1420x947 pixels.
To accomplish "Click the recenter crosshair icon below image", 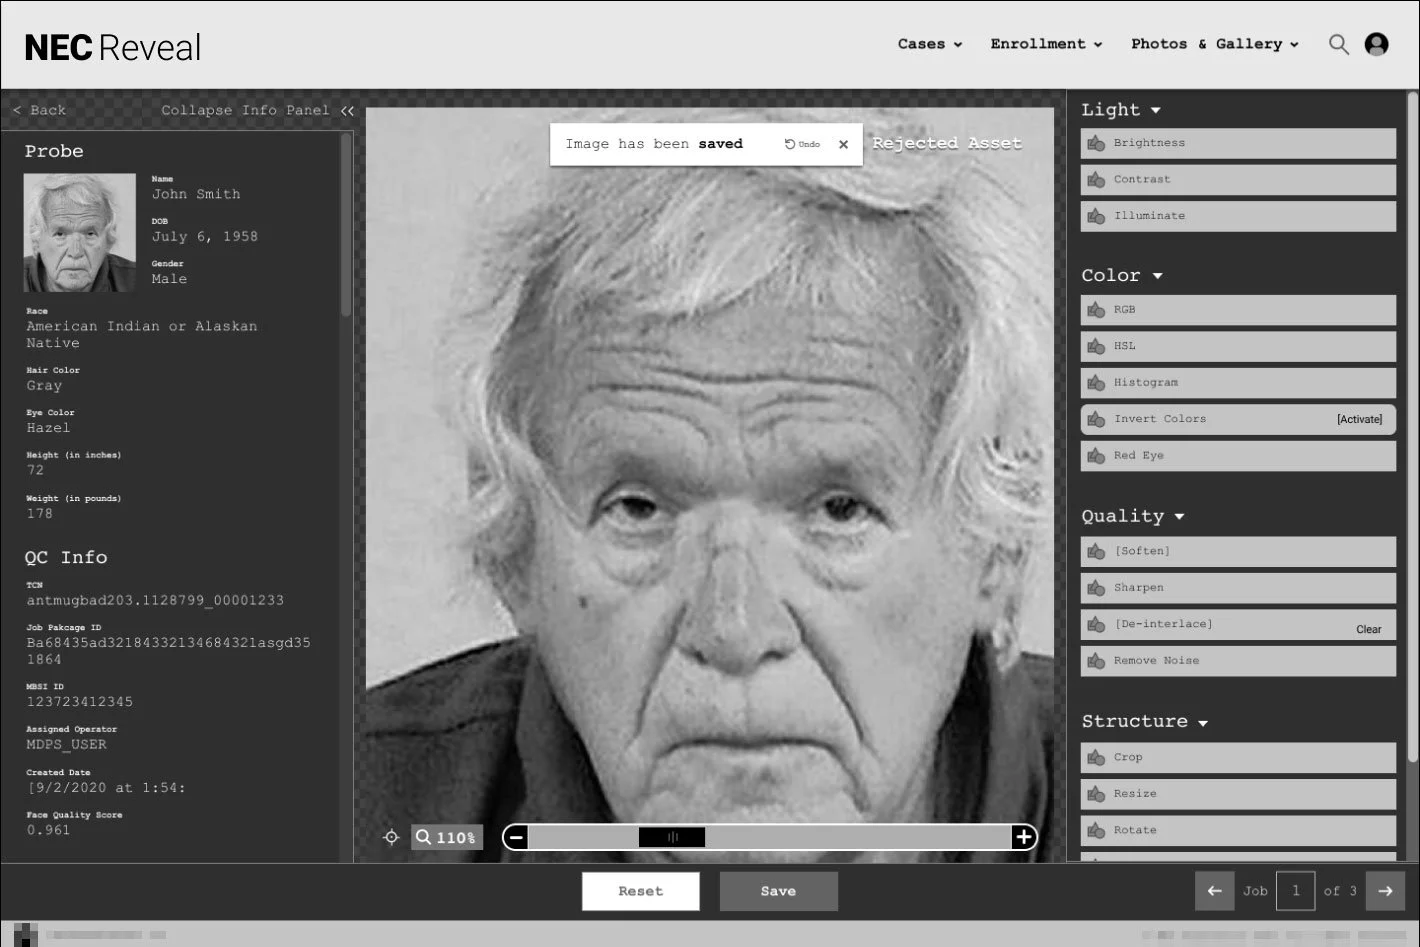I will (x=391, y=837).
